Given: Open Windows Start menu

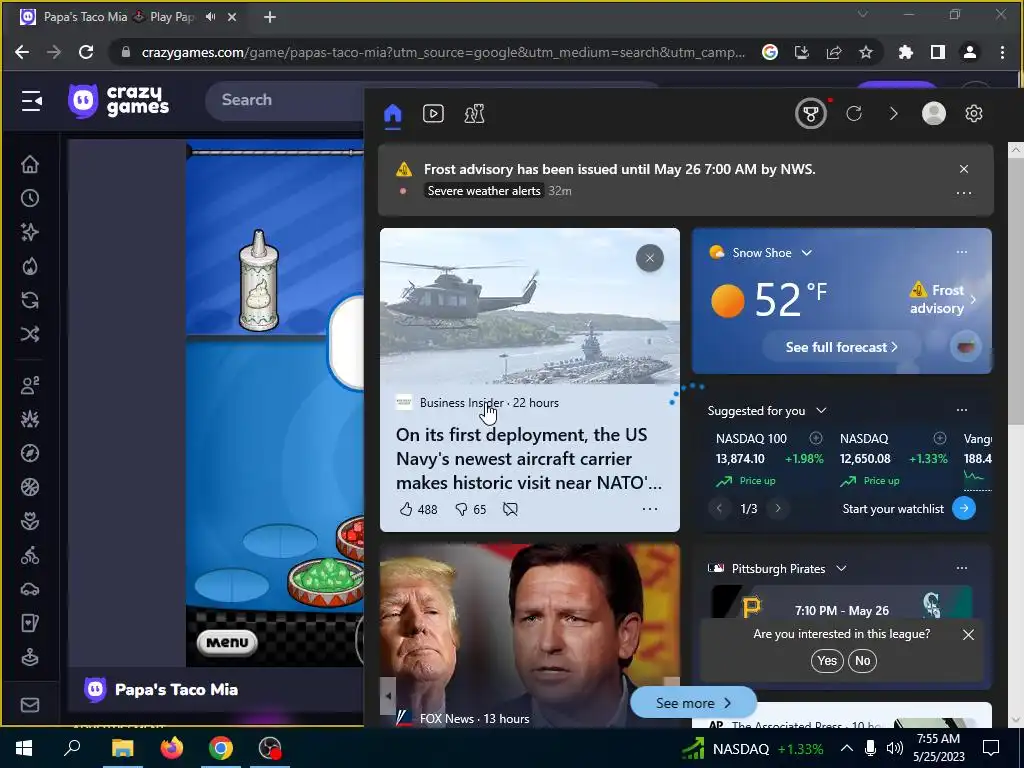Looking at the screenshot, I should pos(24,748).
